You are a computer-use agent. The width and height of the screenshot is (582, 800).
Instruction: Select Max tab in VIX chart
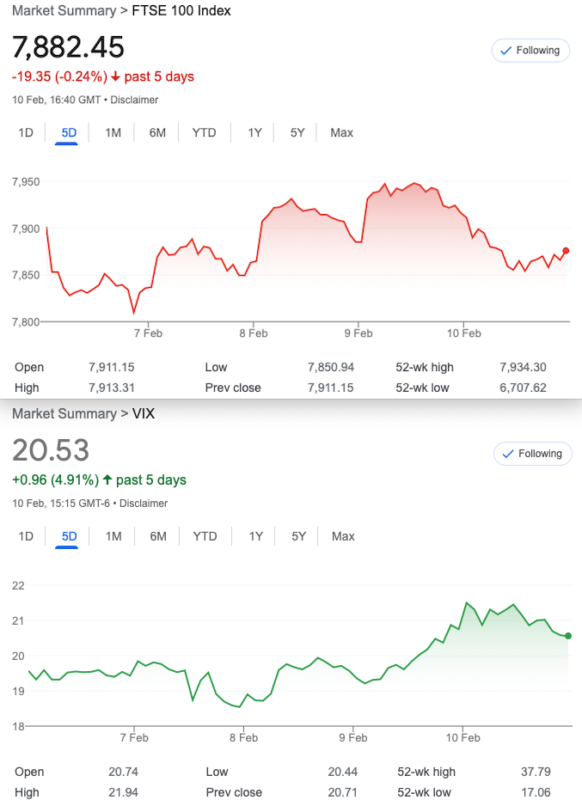[343, 537]
